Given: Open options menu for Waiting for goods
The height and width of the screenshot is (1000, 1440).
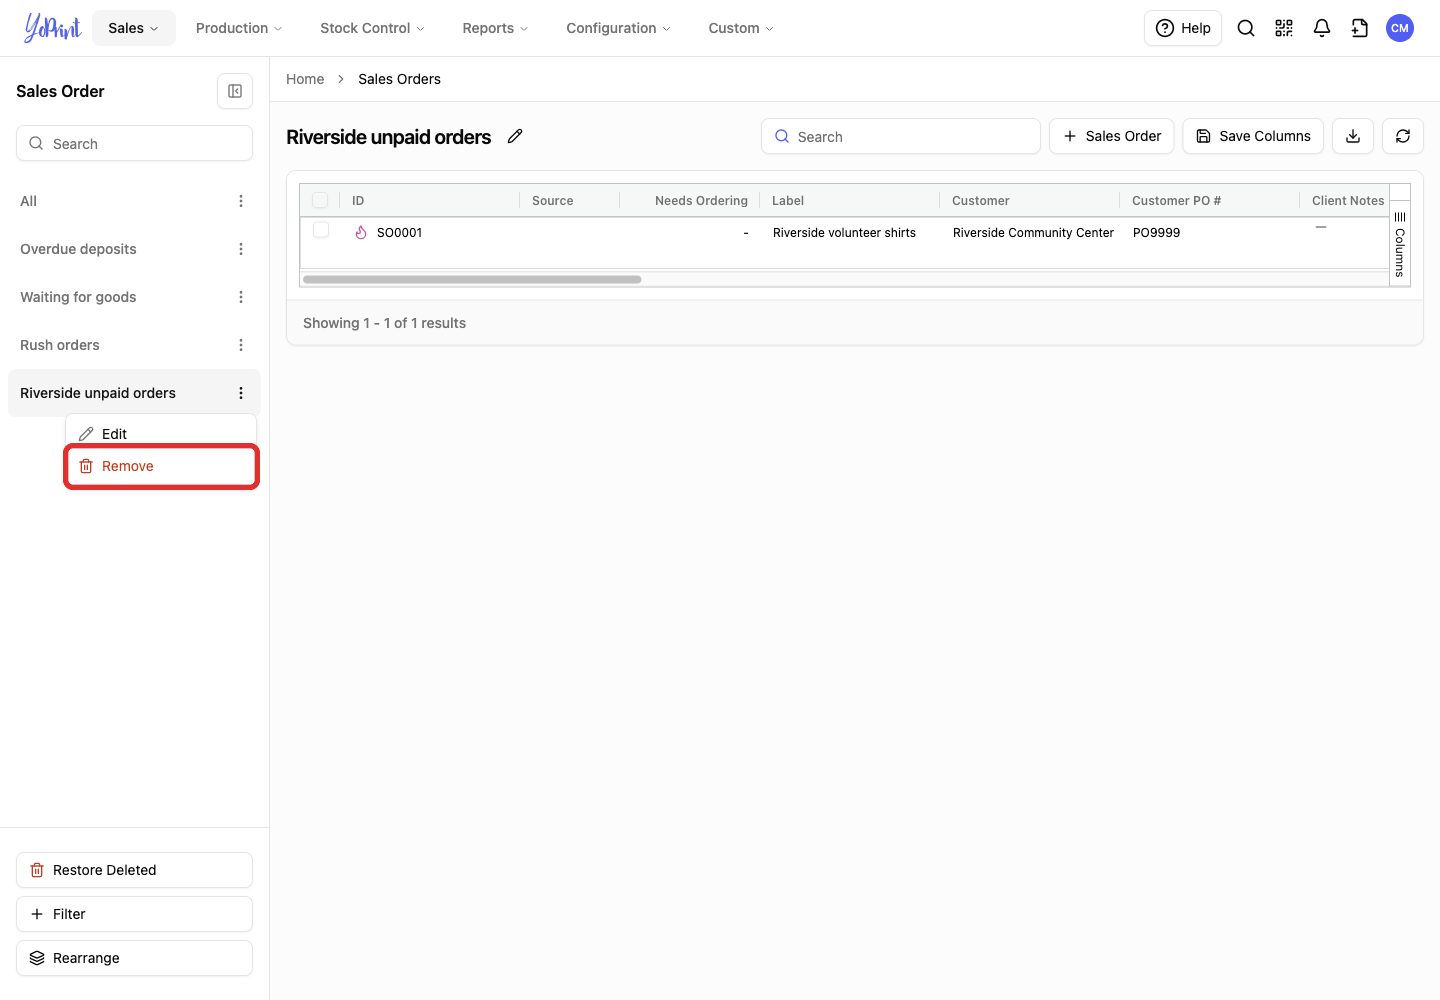Looking at the screenshot, I should pyautogui.click(x=241, y=297).
